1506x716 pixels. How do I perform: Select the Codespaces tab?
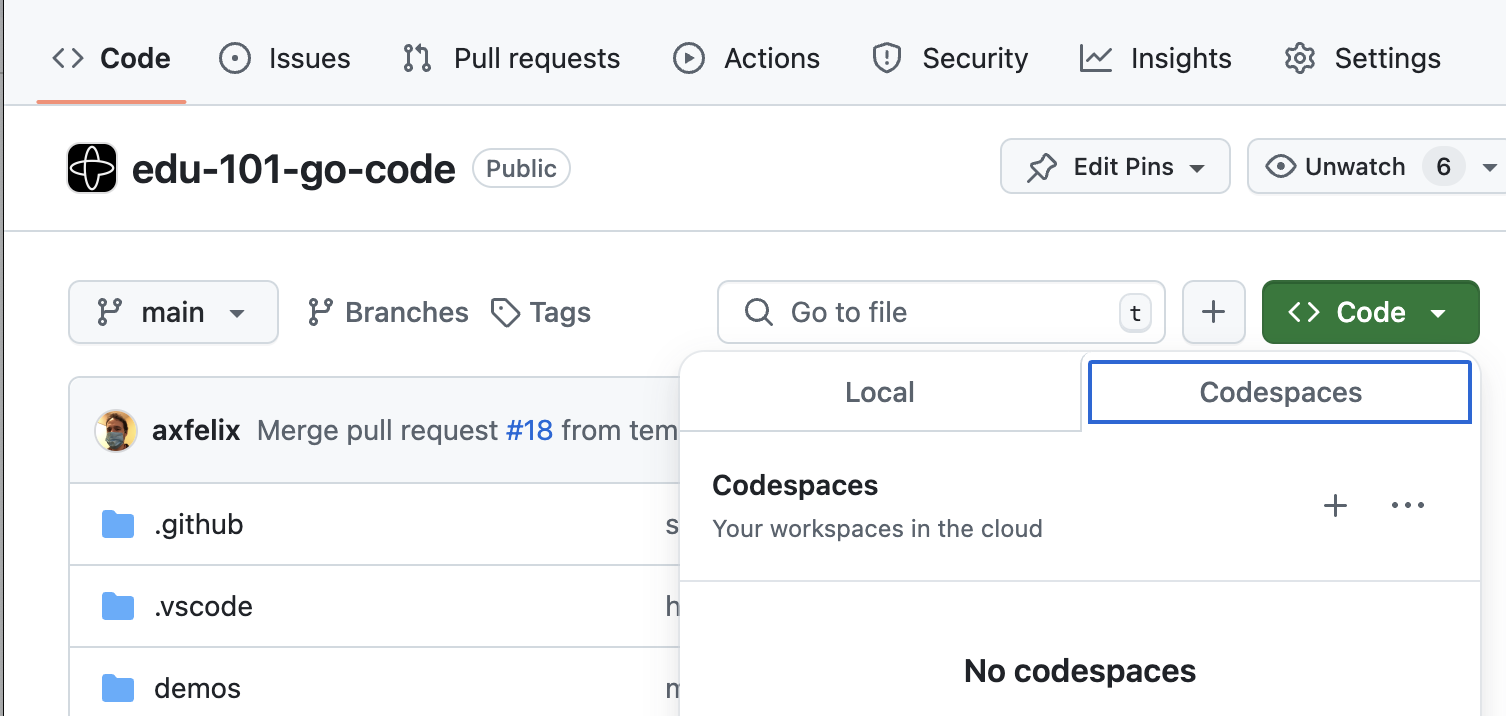(x=1280, y=392)
